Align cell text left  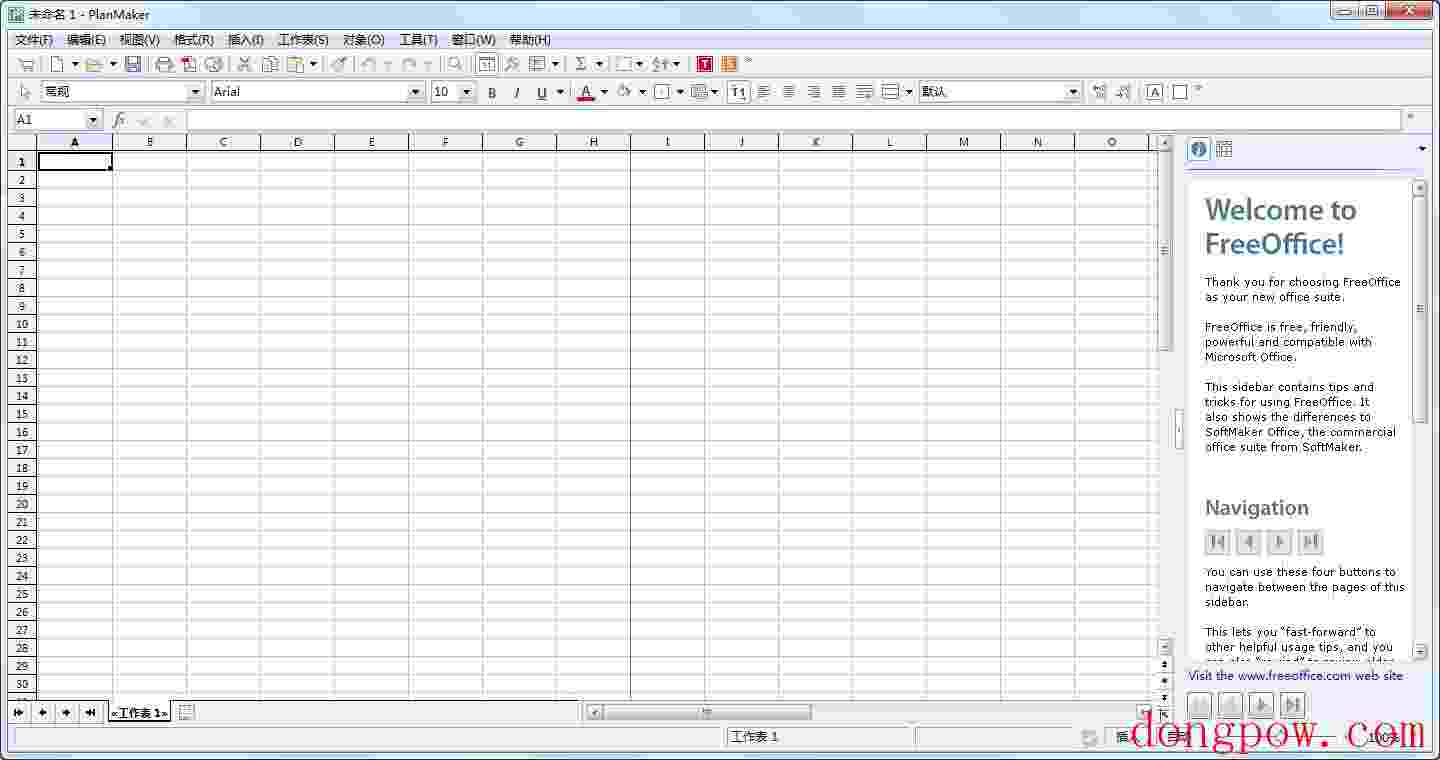(x=764, y=92)
